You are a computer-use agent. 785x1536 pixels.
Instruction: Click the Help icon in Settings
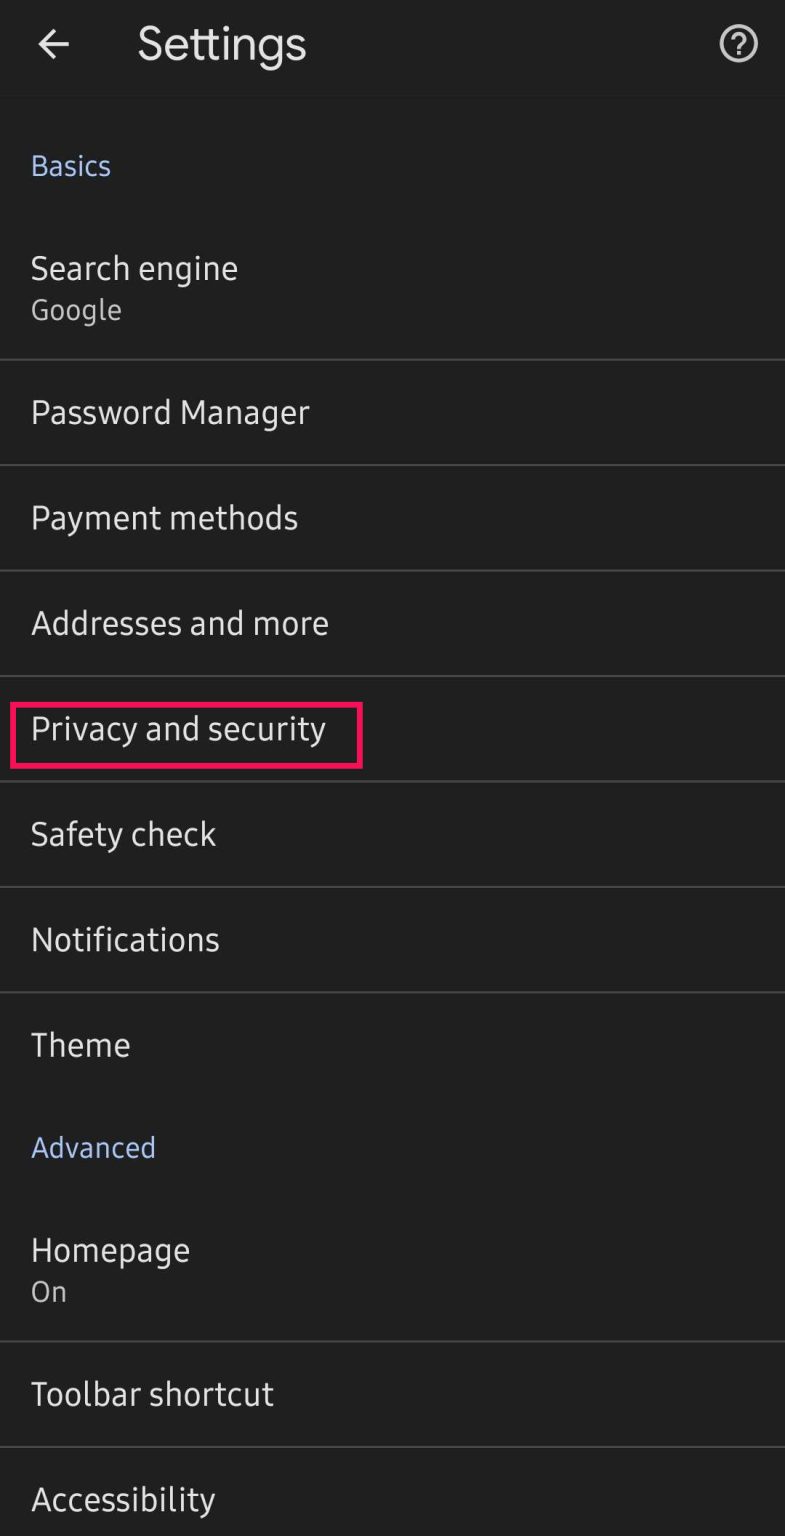738,44
